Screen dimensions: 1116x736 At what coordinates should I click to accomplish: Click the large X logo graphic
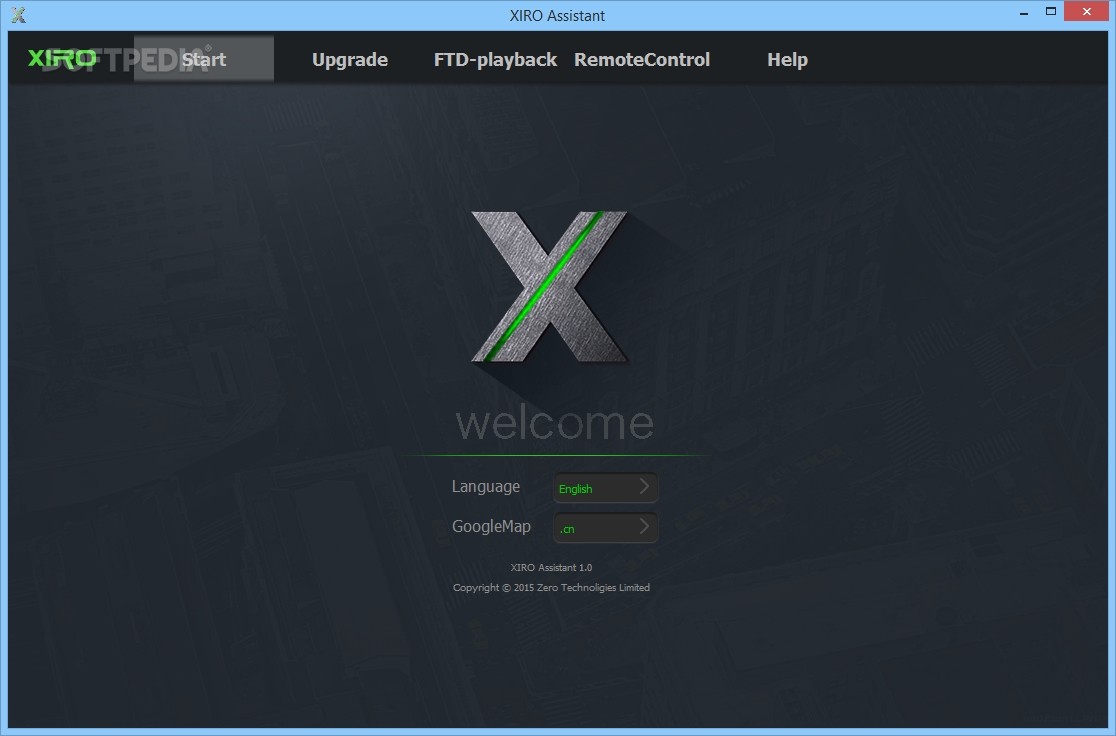[549, 286]
